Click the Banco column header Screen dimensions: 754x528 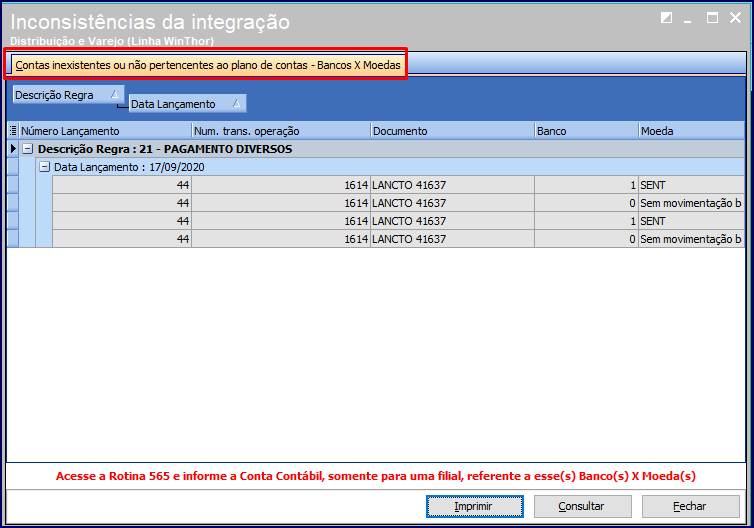(587, 131)
